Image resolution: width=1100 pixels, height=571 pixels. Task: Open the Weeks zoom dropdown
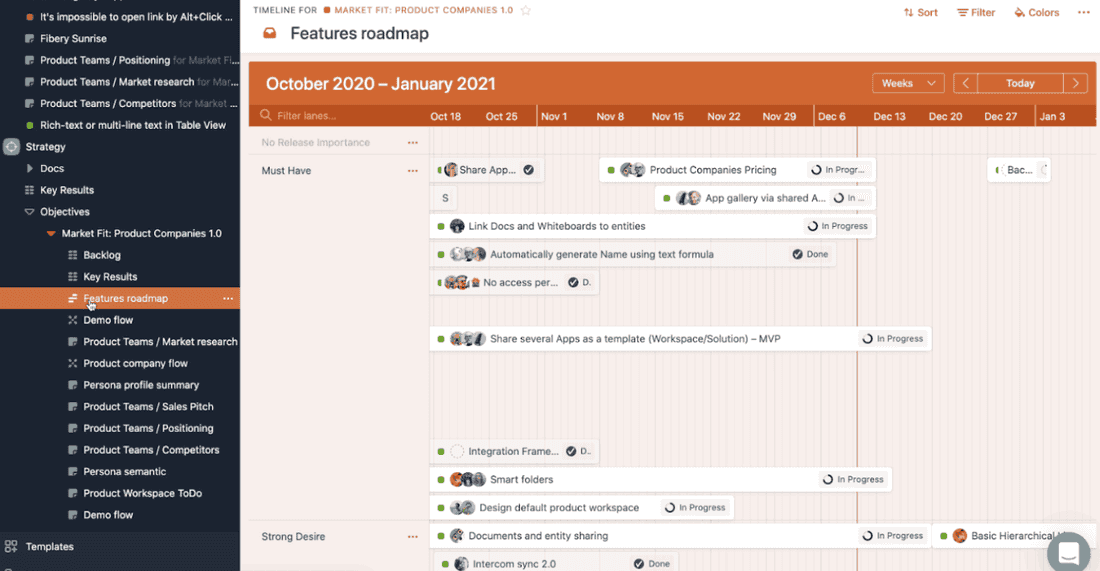[x=908, y=83]
